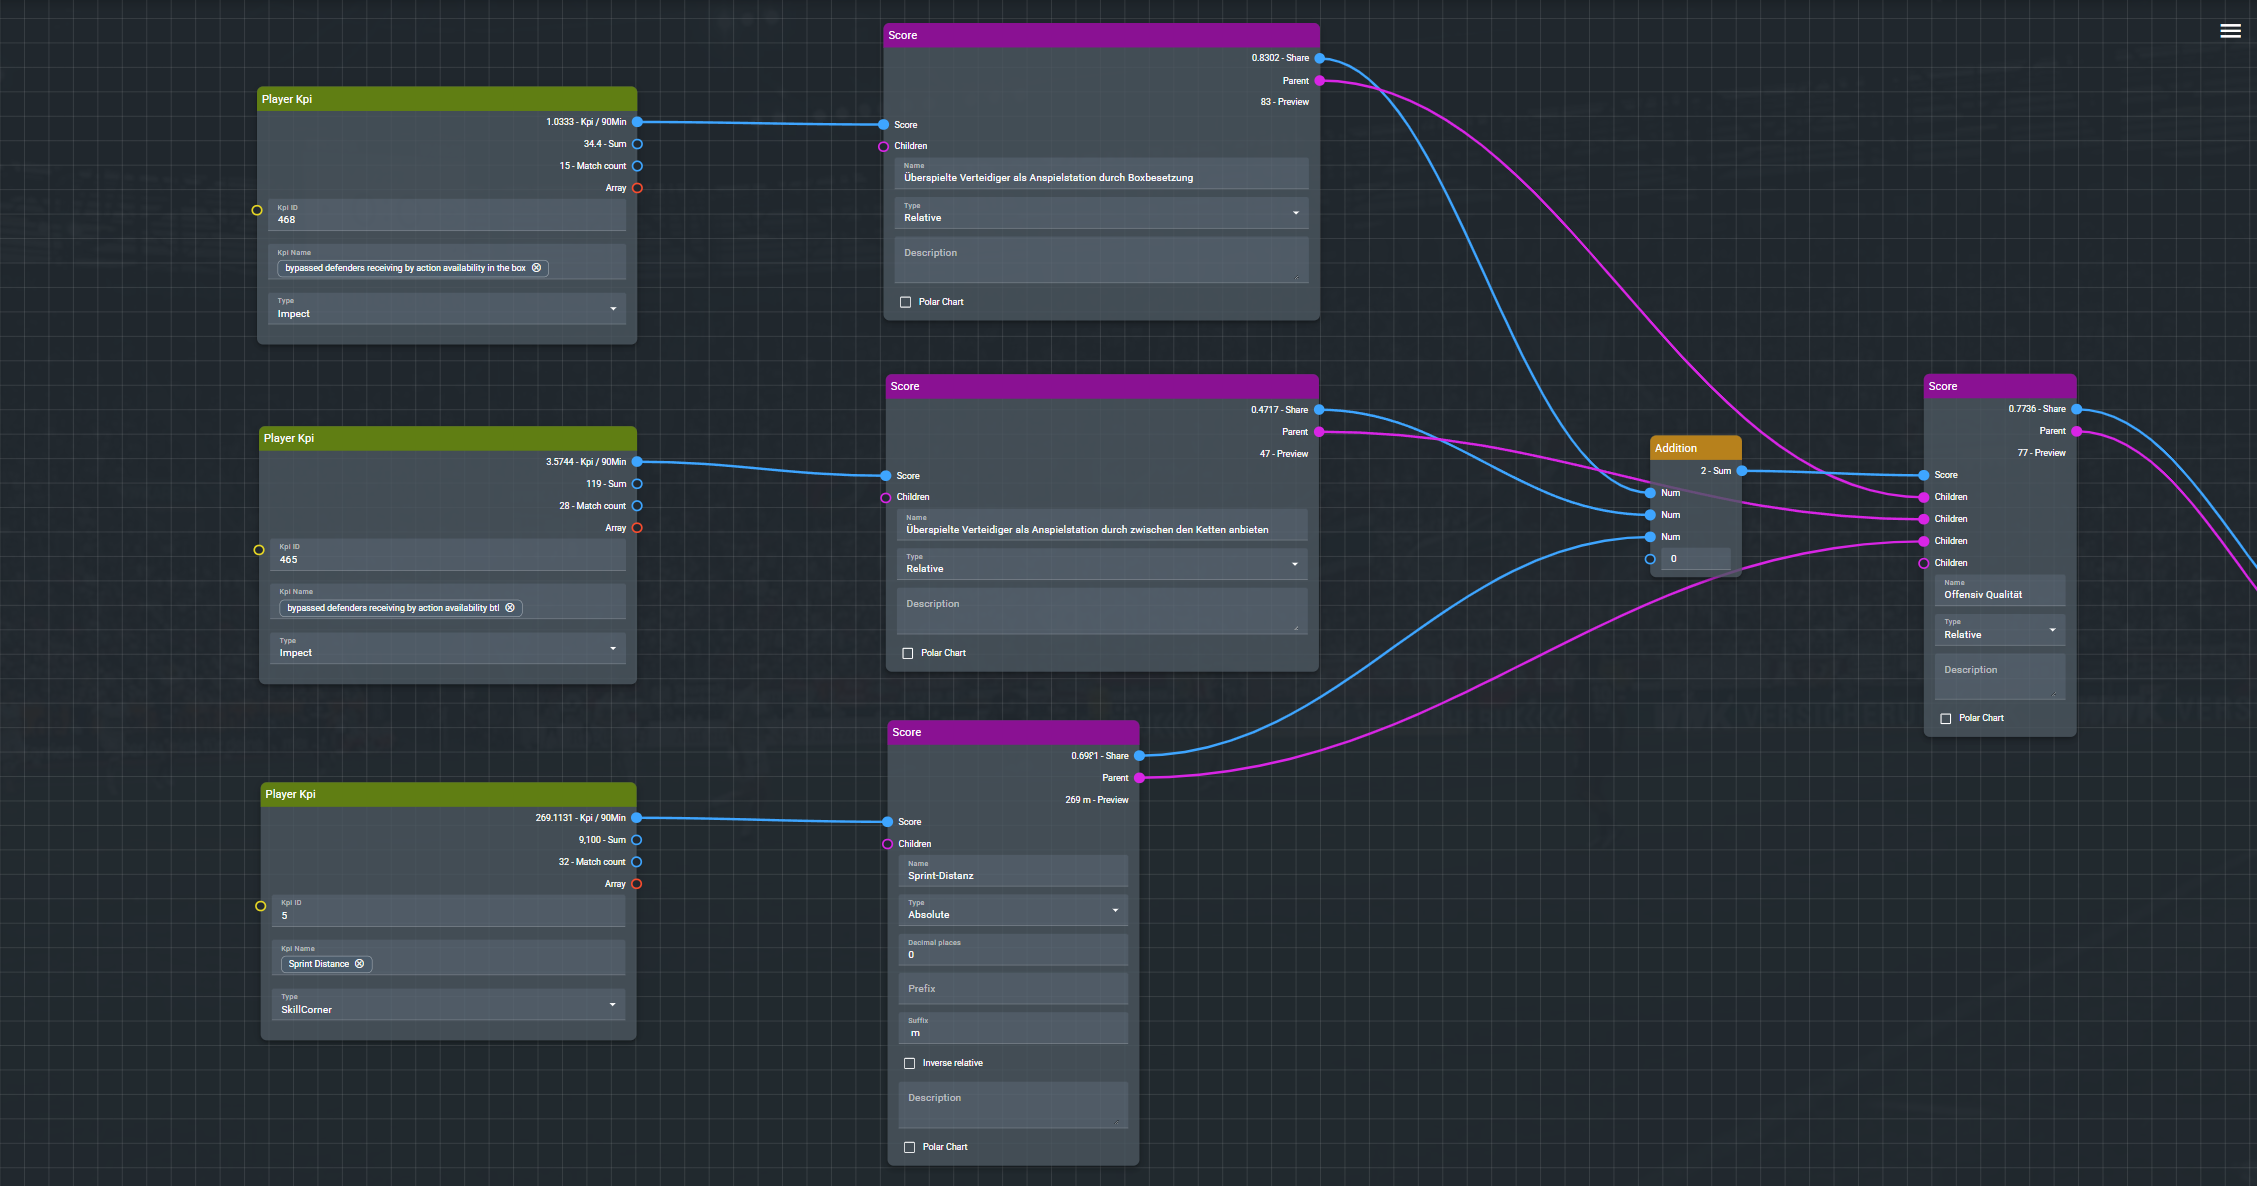Click the 34.4 Sum output port
Viewport: 2257px width, 1186px height.
click(637, 144)
